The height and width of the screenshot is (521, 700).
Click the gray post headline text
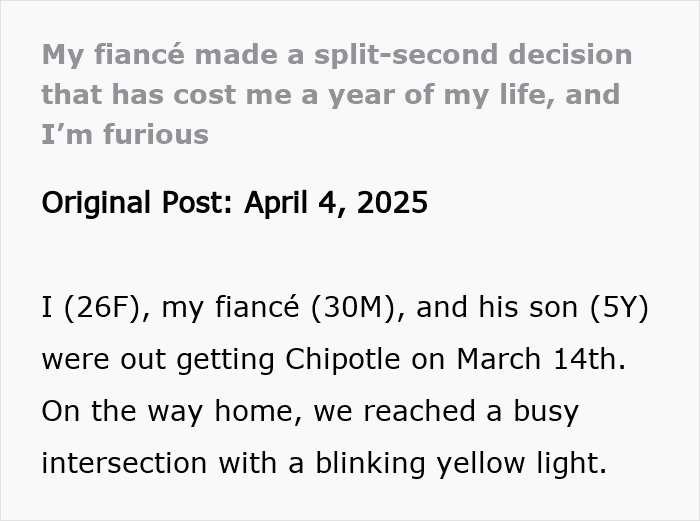[330, 94]
